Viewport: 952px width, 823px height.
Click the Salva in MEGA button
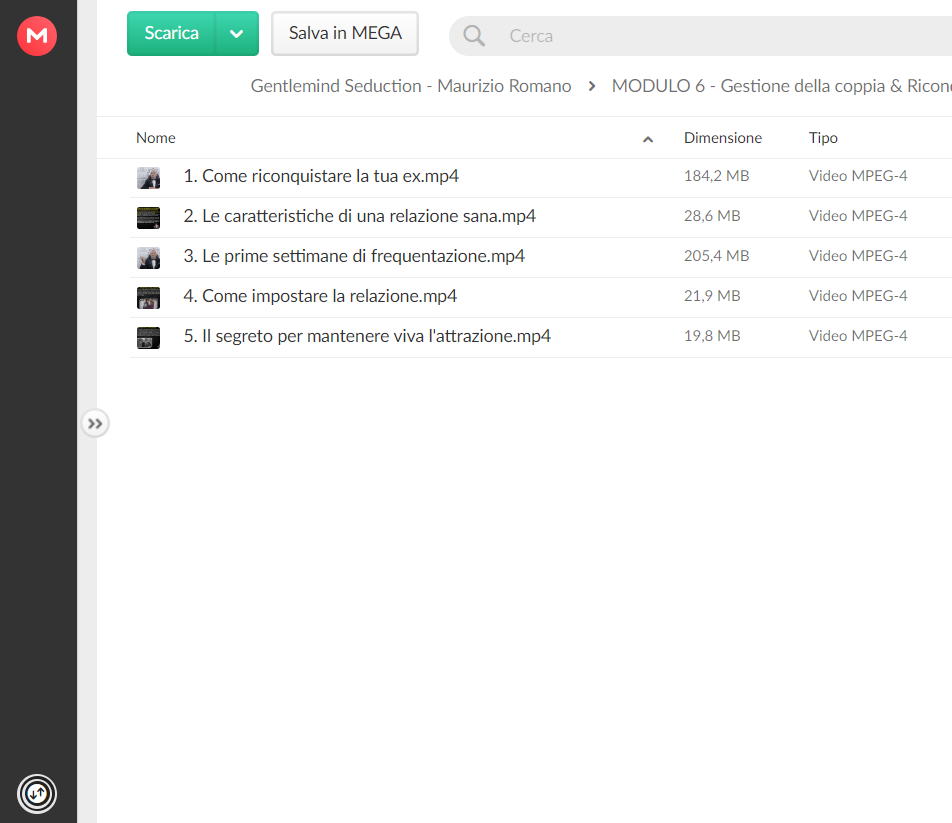coord(345,33)
